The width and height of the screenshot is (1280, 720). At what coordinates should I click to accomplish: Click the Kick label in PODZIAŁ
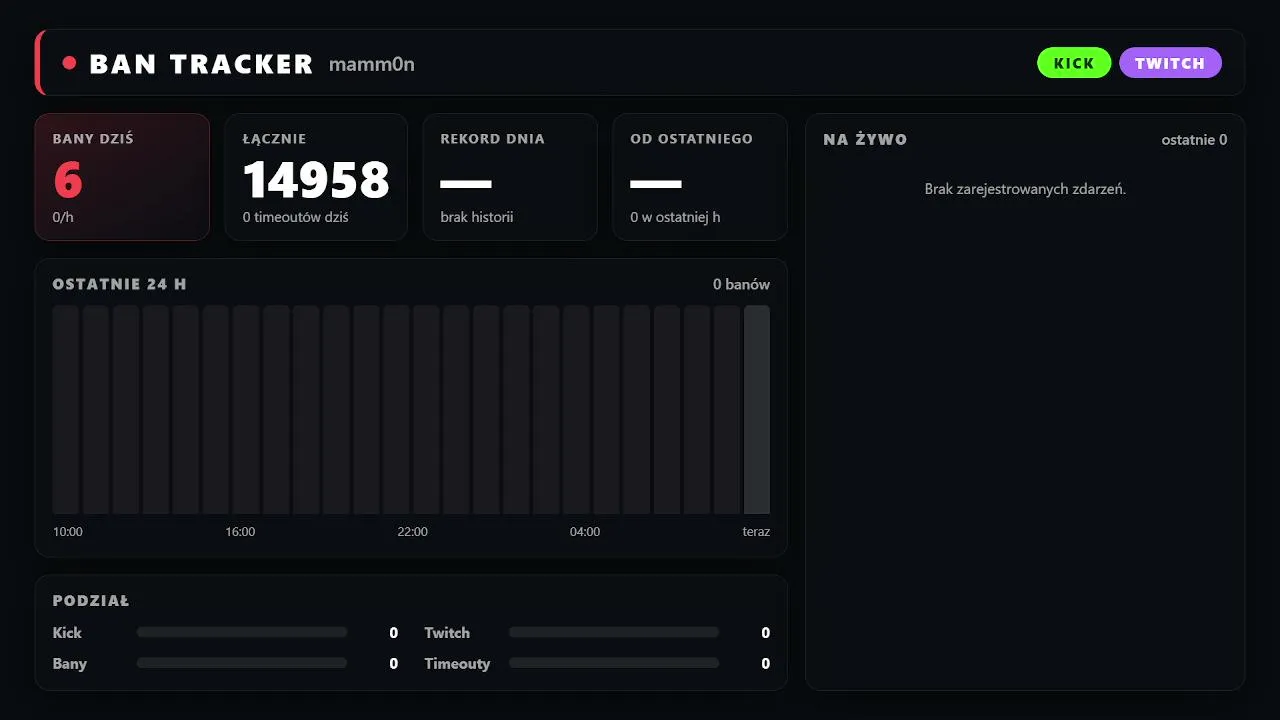(x=67, y=633)
